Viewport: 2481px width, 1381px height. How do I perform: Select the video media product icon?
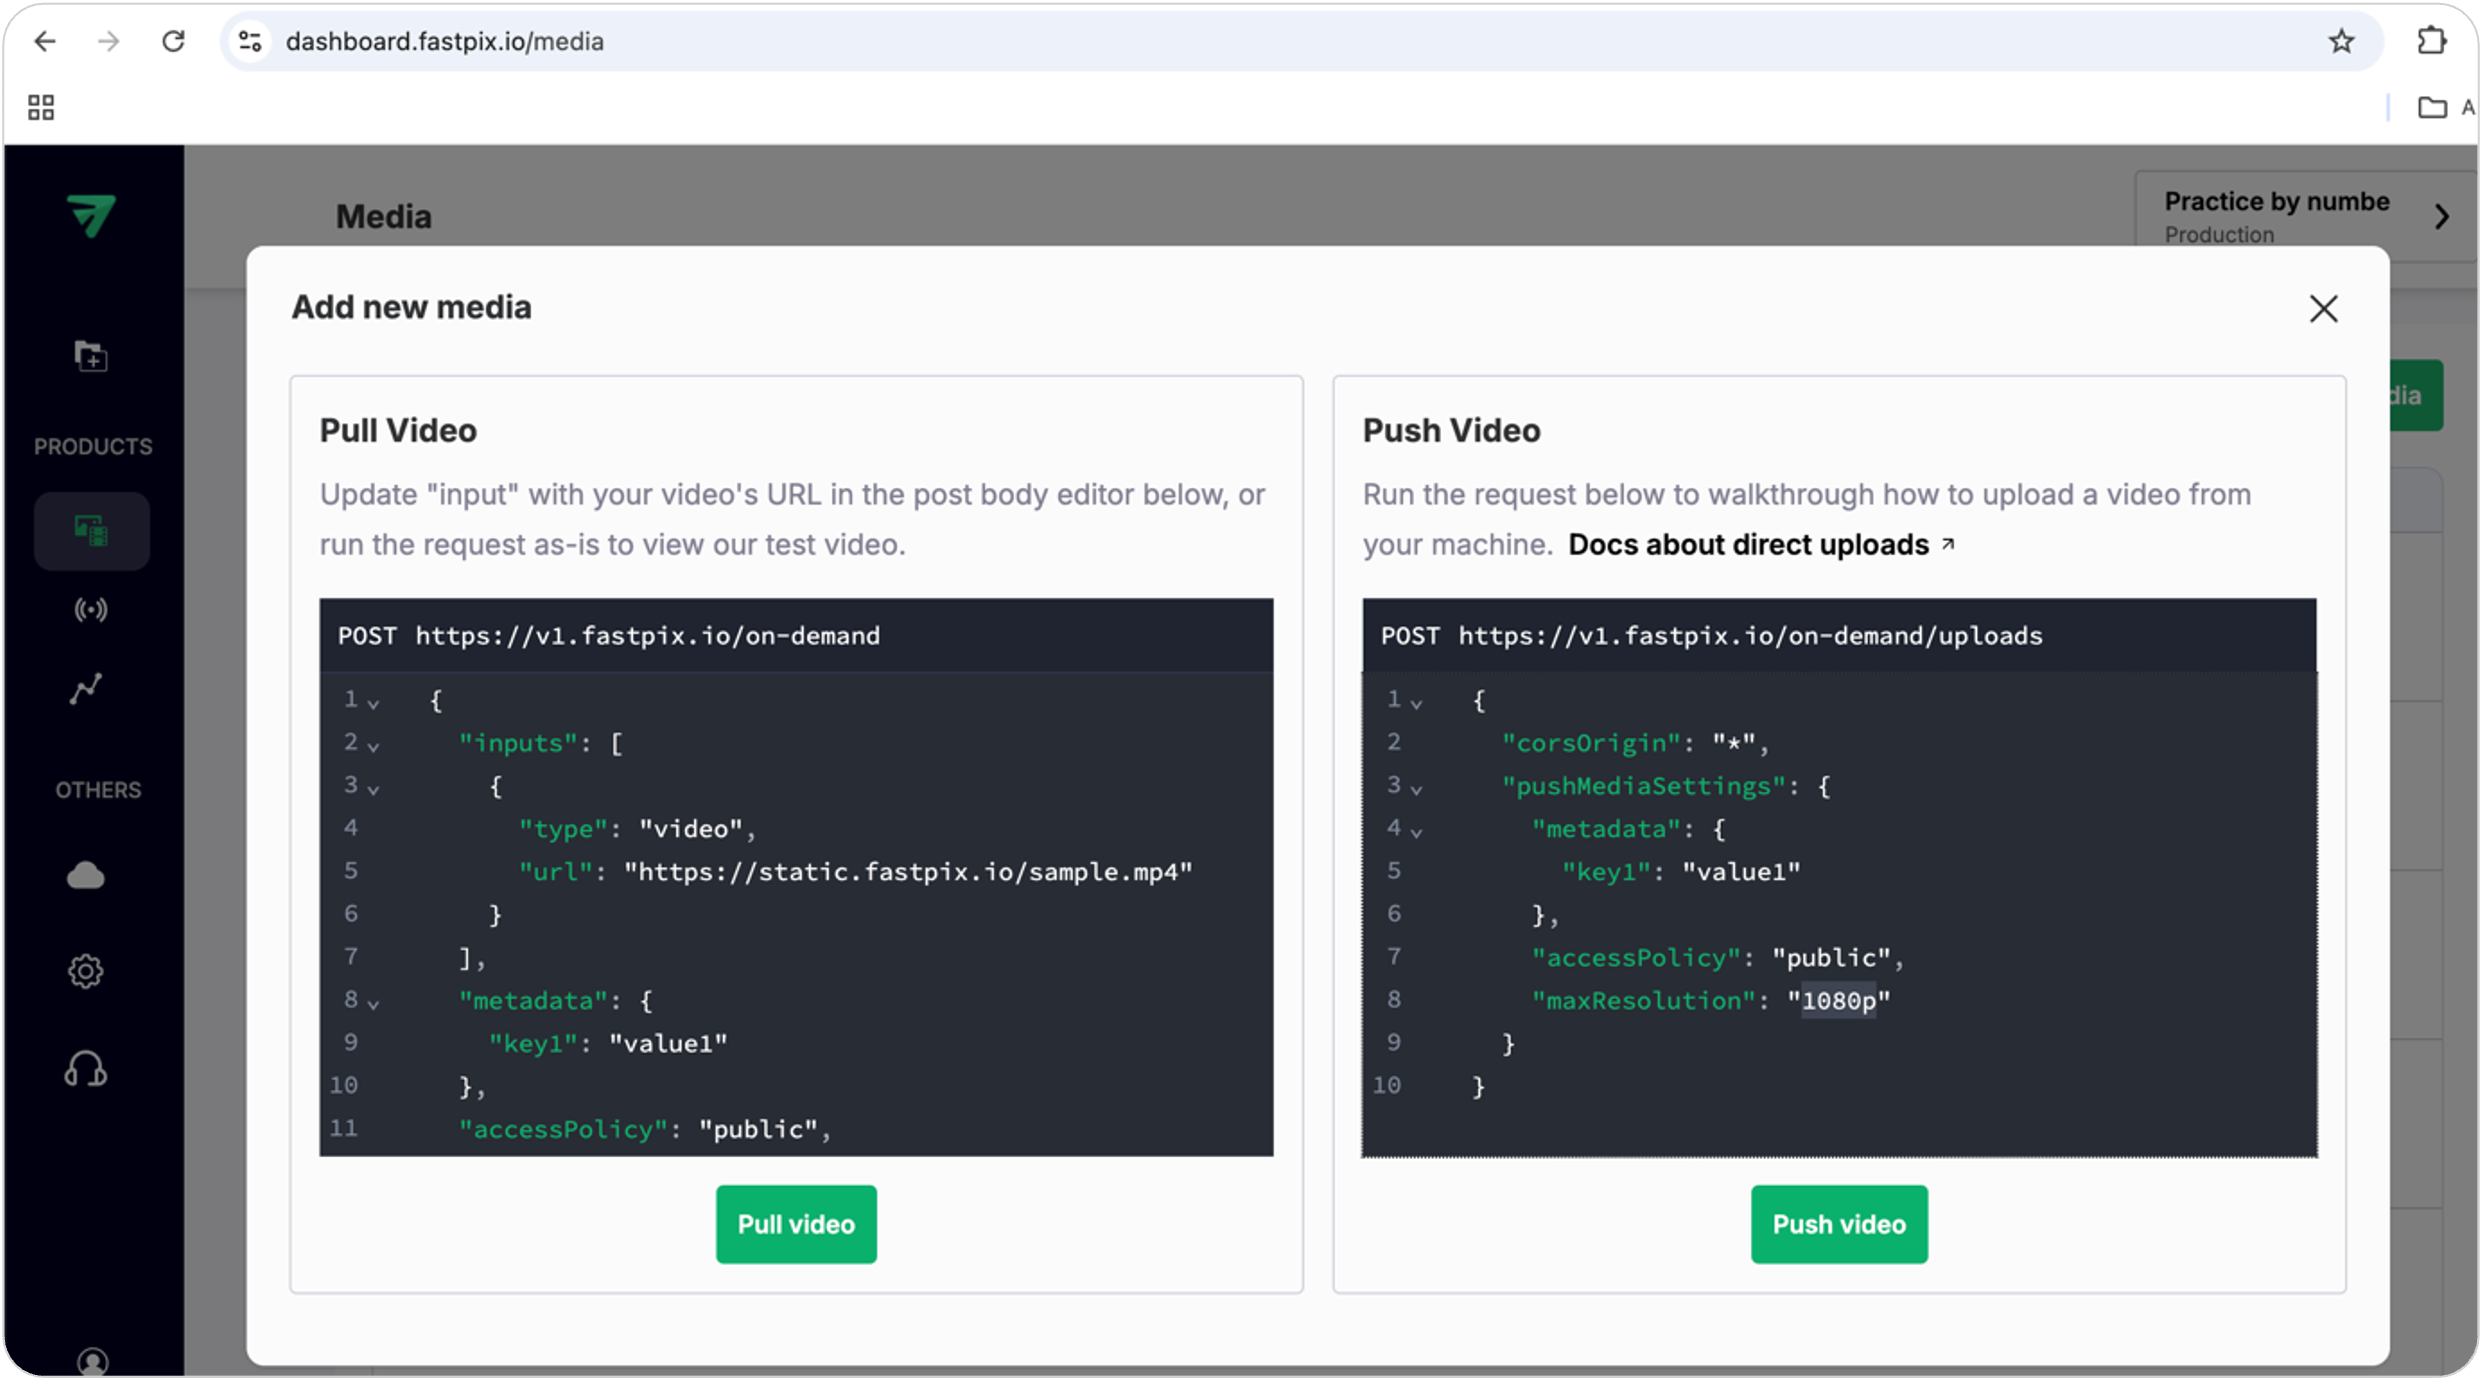[91, 531]
